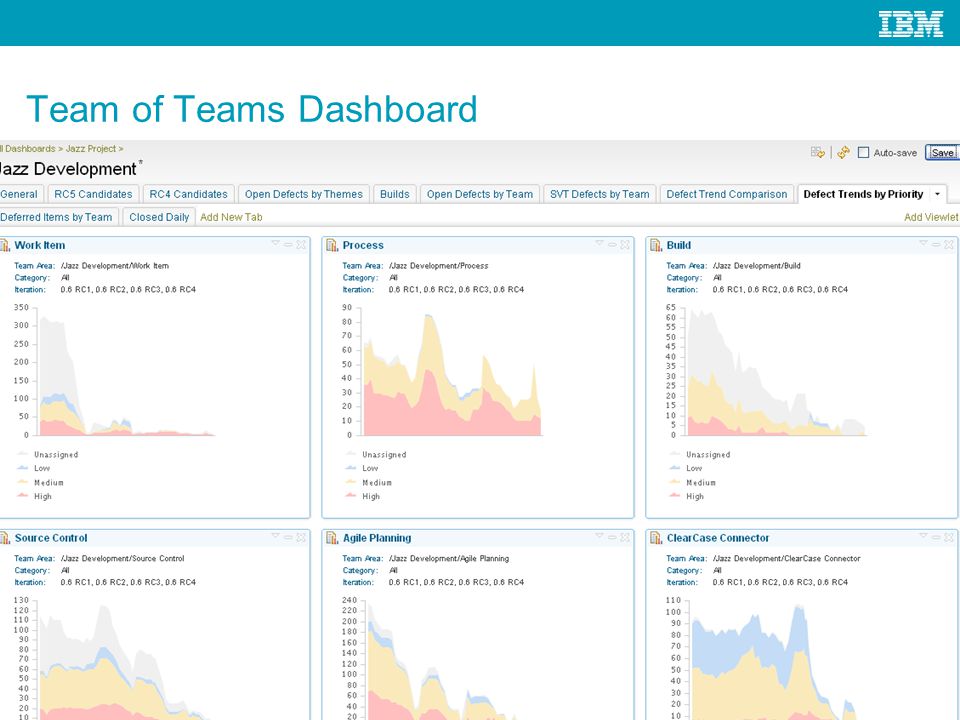Click the Save button
Screen dimensions: 960x720
point(942,152)
